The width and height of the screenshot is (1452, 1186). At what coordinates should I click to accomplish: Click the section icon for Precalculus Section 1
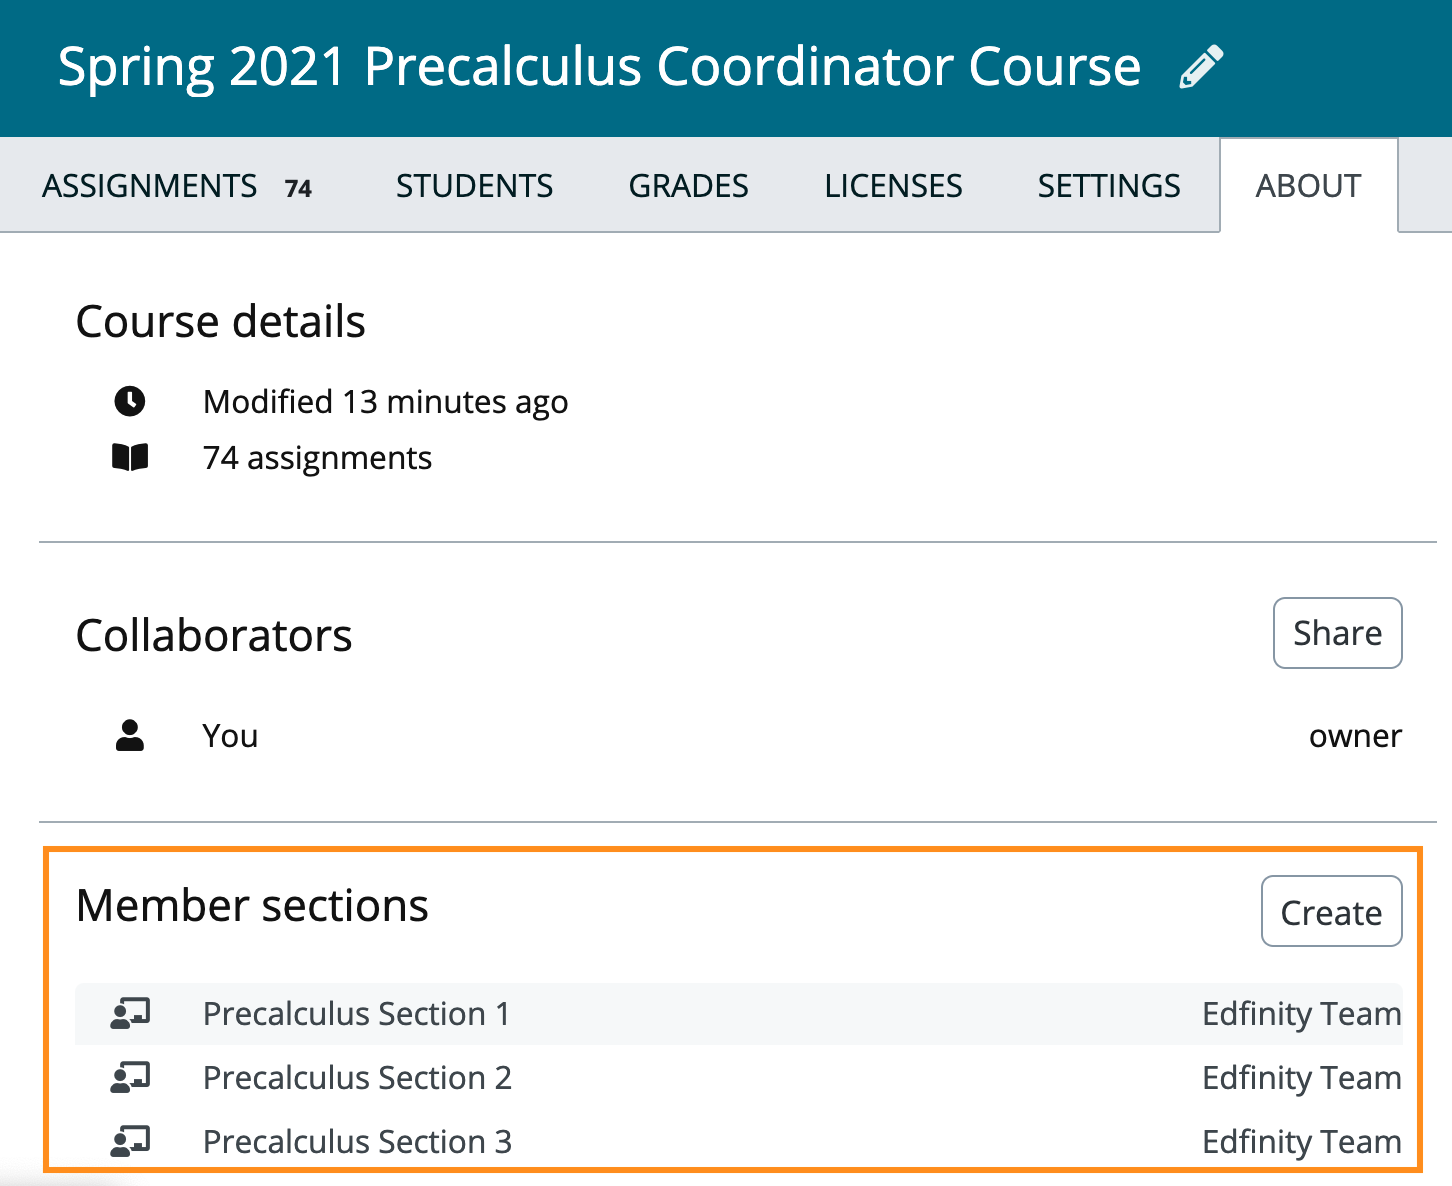[130, 1013]
